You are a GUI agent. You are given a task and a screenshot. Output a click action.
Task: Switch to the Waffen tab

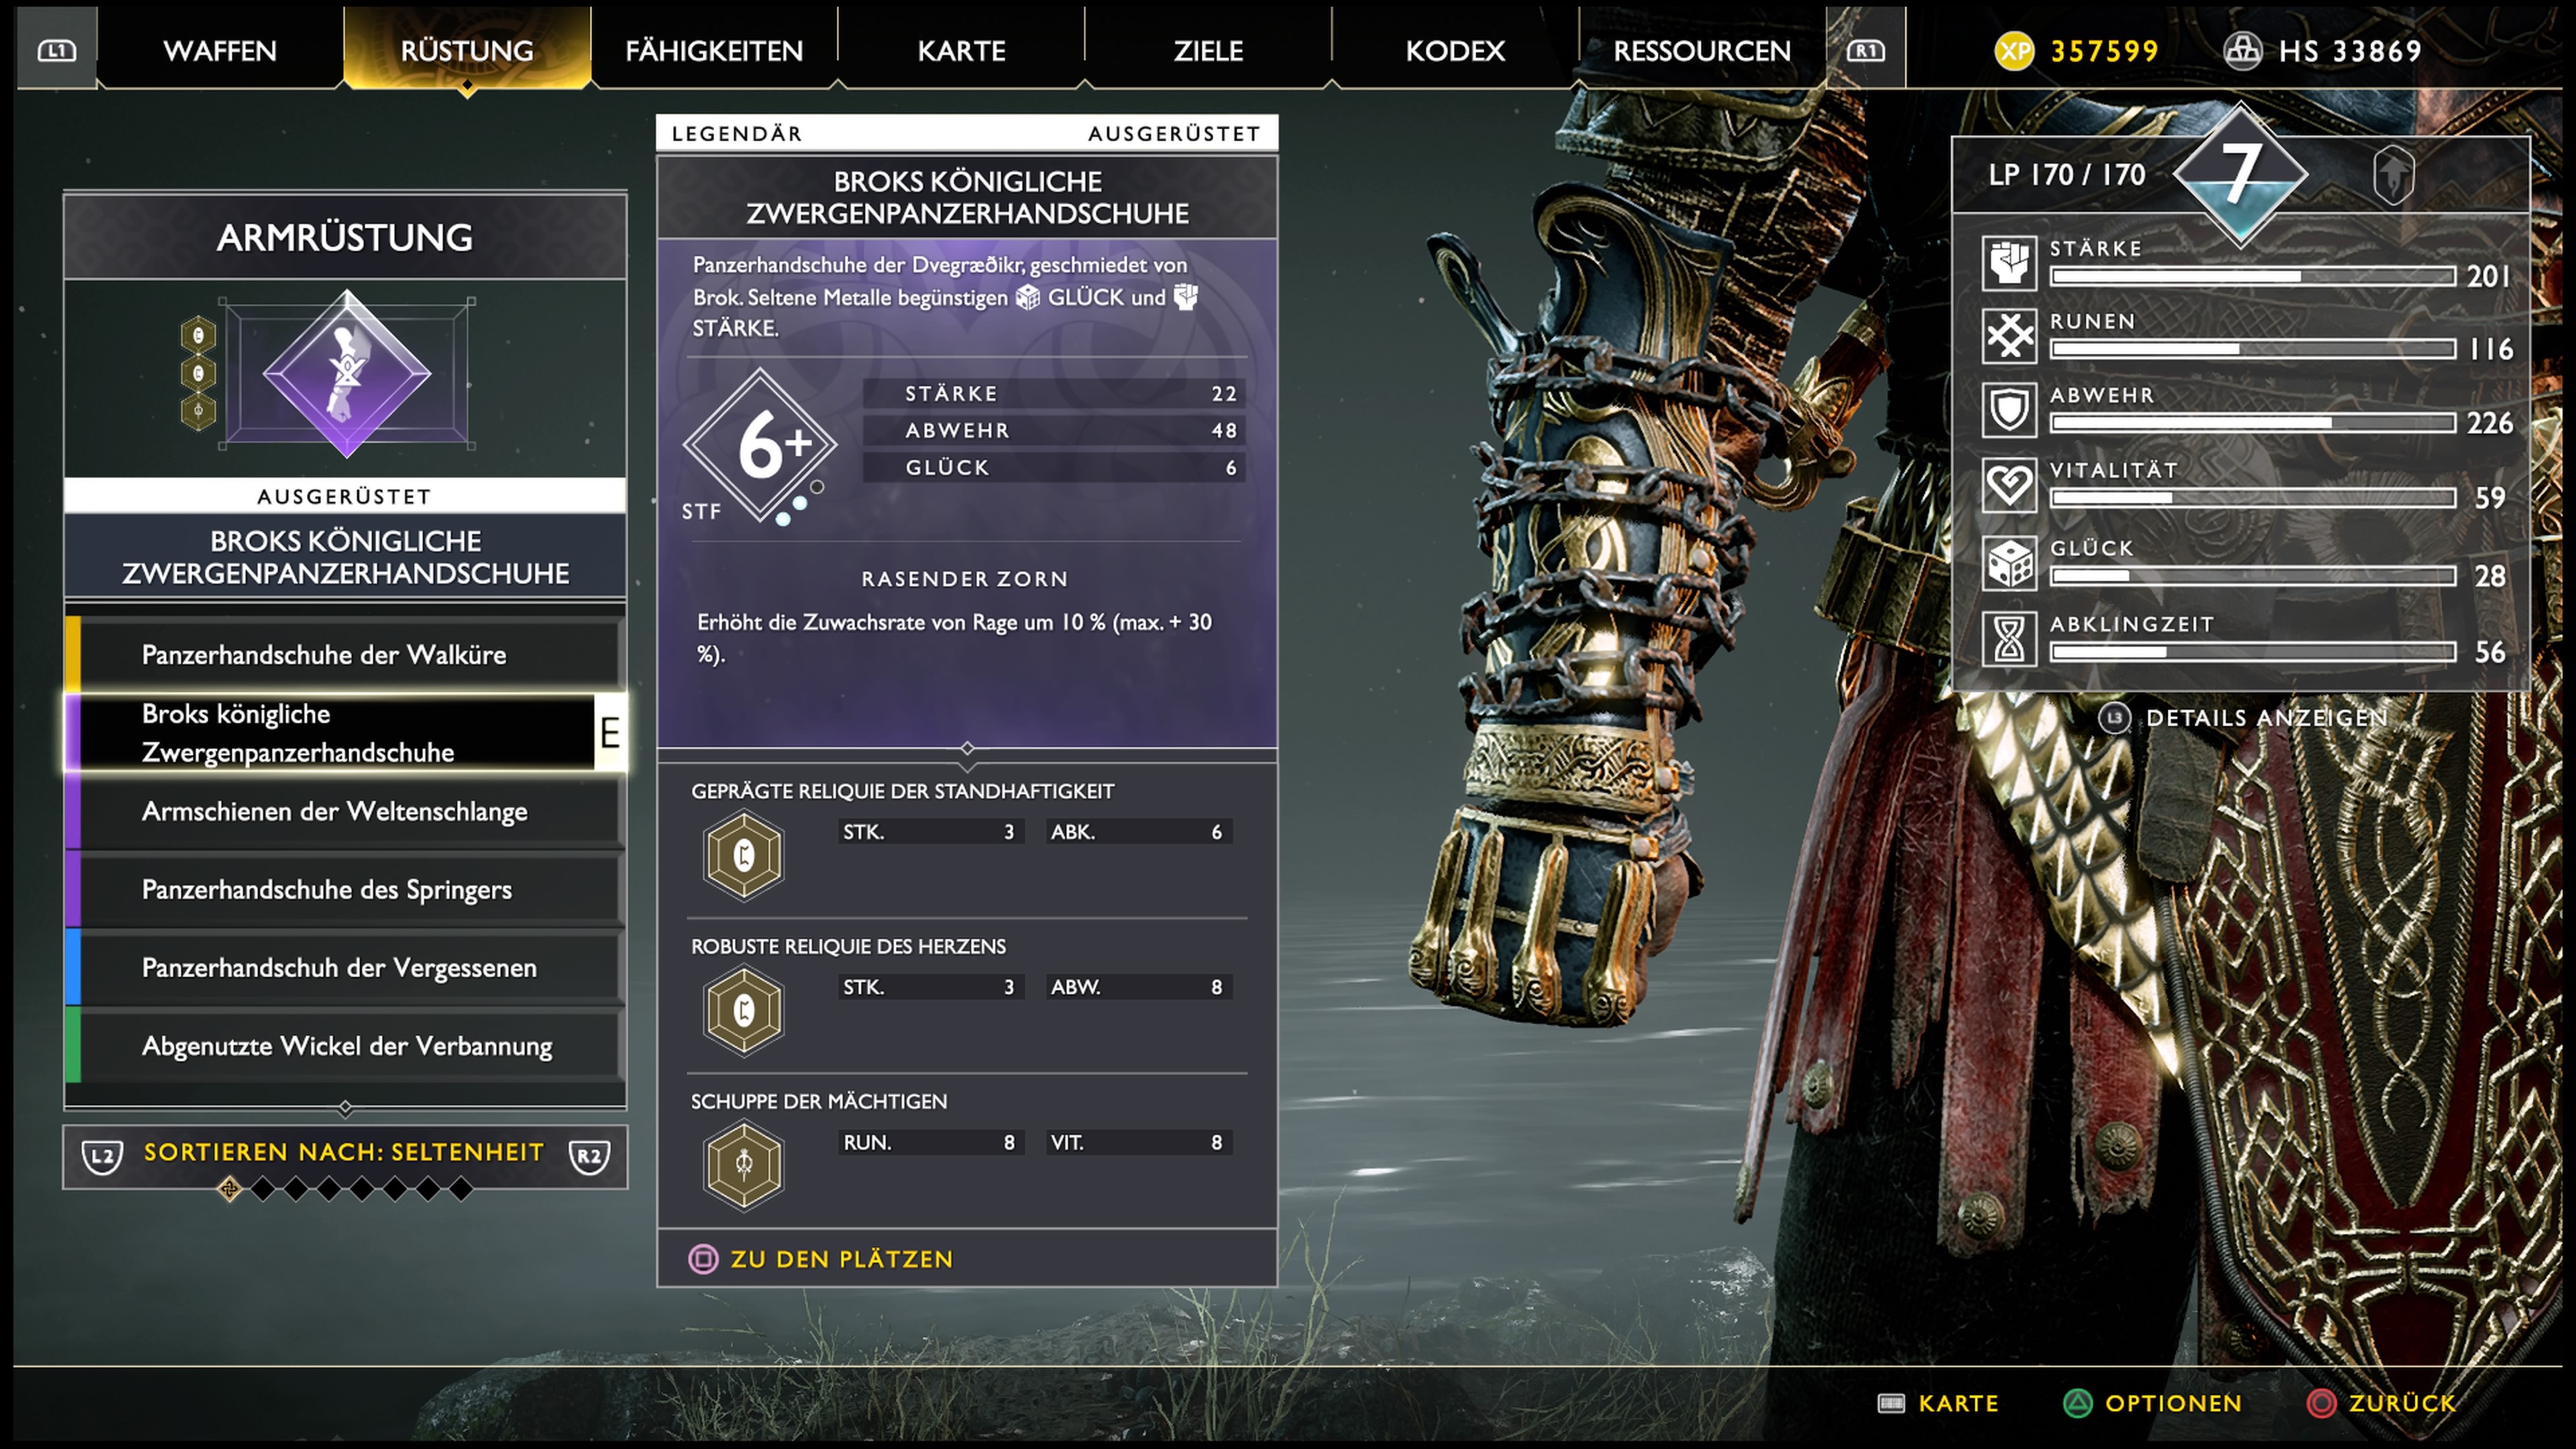coord(220,50)
